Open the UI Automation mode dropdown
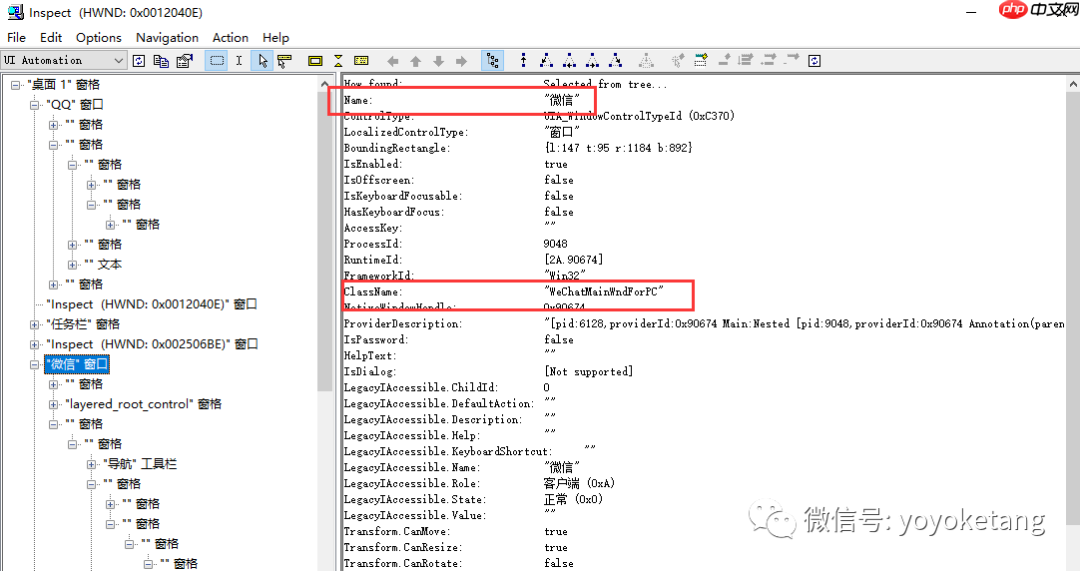 (x=63, y=61)
